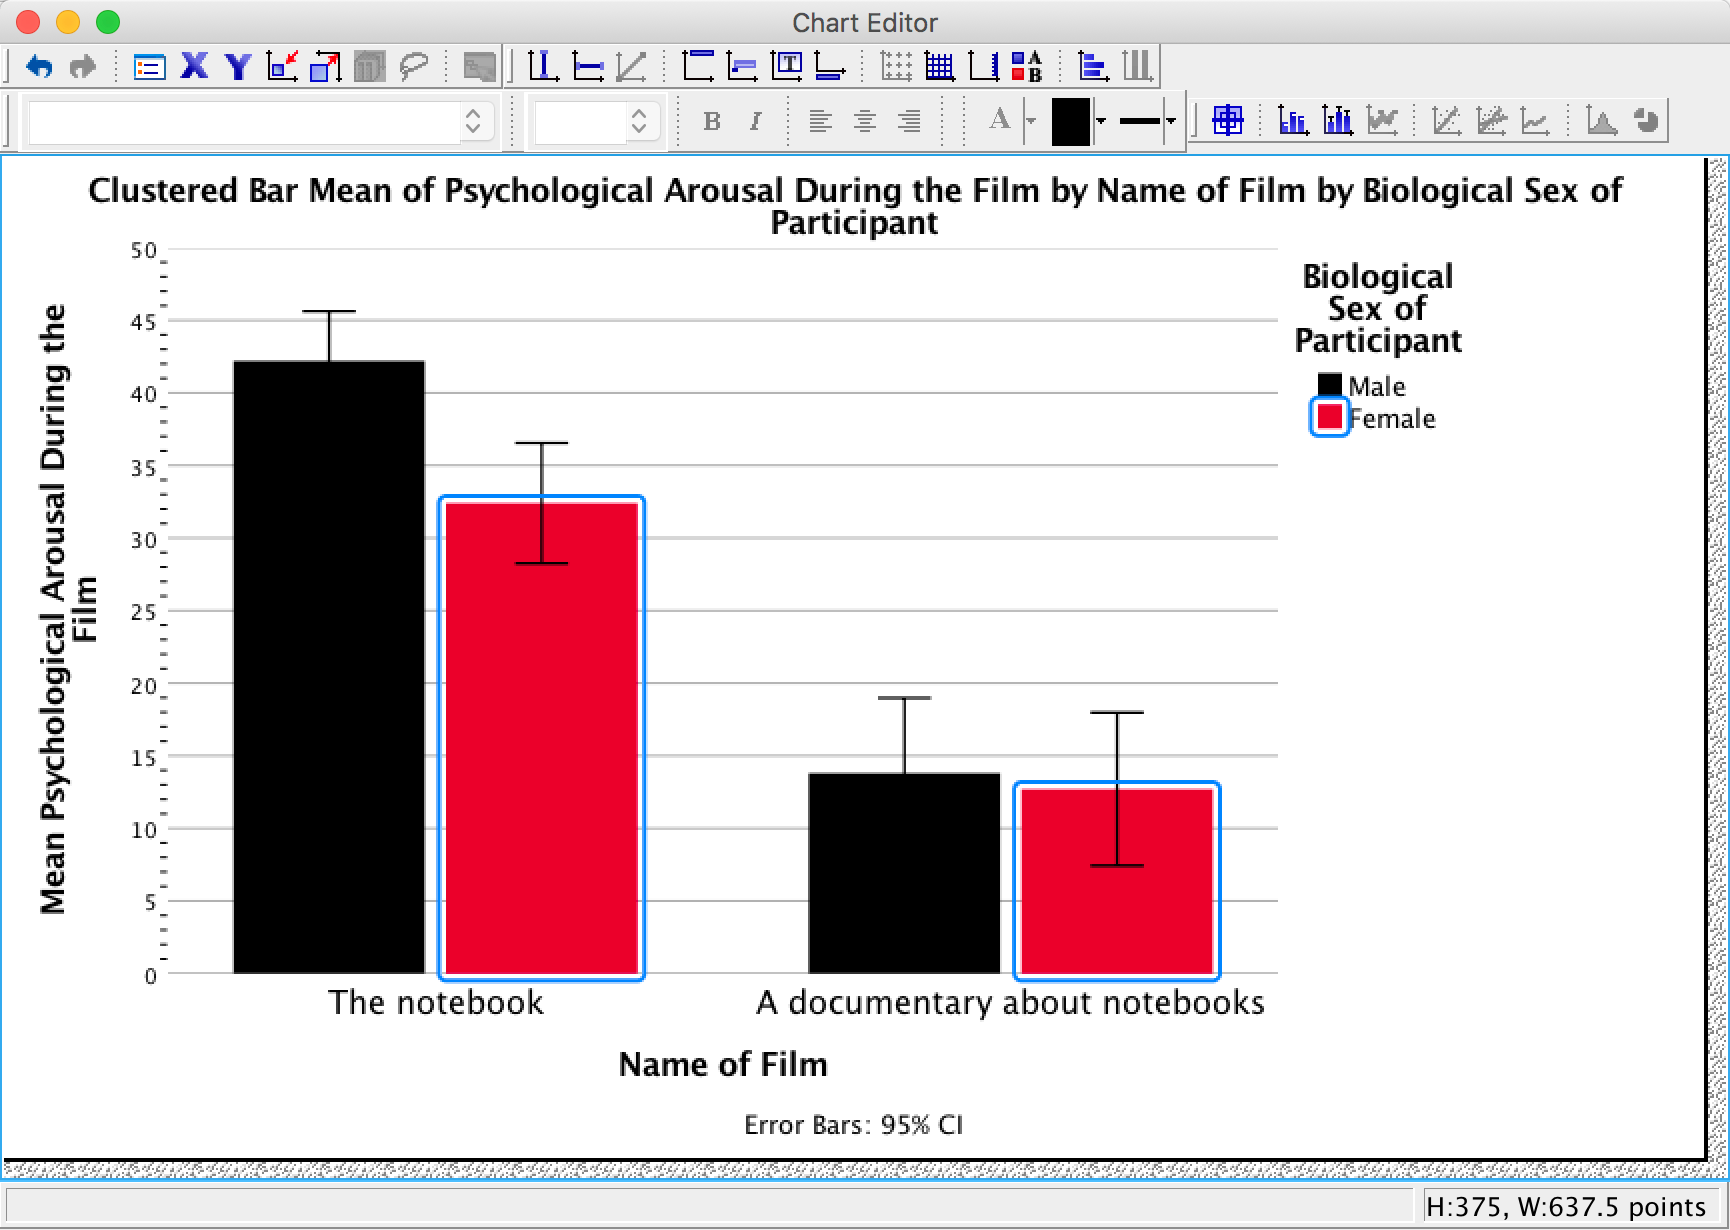The image size is (1730, 1230).
Task: Expand the line style dropdown arrow
Action: (x=1170, y=121)
